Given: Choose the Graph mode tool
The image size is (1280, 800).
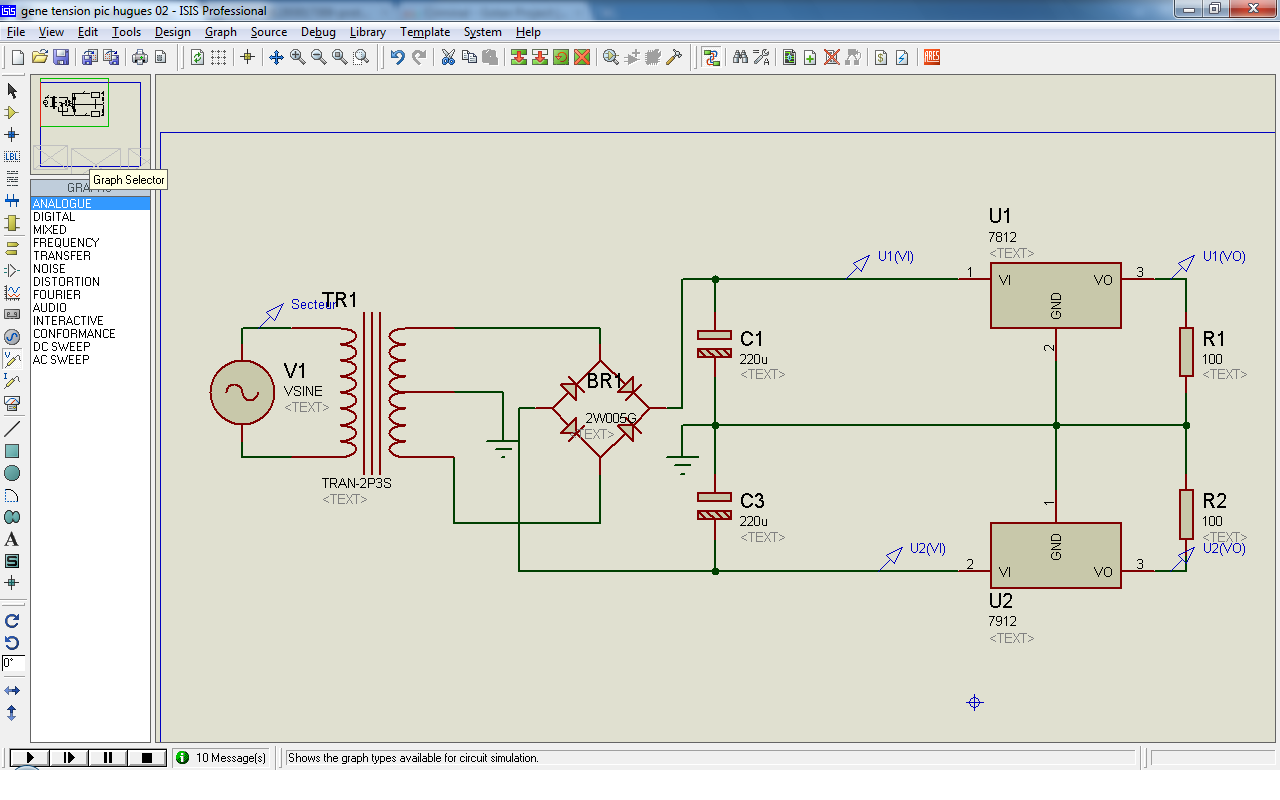Looking at the screenshot, I should point(12,293).
